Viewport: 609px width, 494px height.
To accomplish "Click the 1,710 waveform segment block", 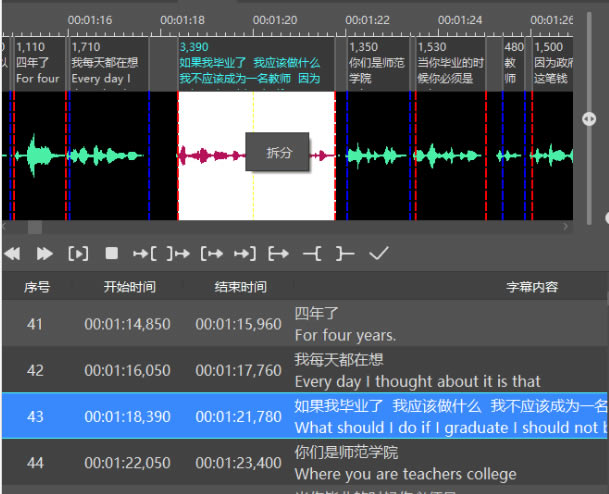I will point(108,64).
